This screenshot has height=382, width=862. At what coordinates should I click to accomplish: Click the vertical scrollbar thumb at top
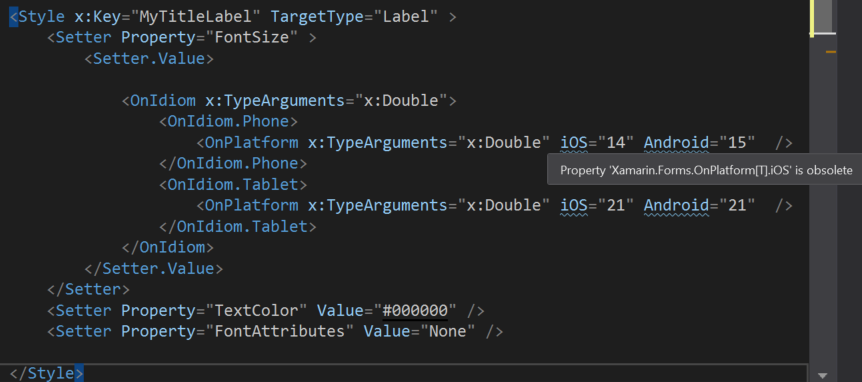tap(823, 18)
